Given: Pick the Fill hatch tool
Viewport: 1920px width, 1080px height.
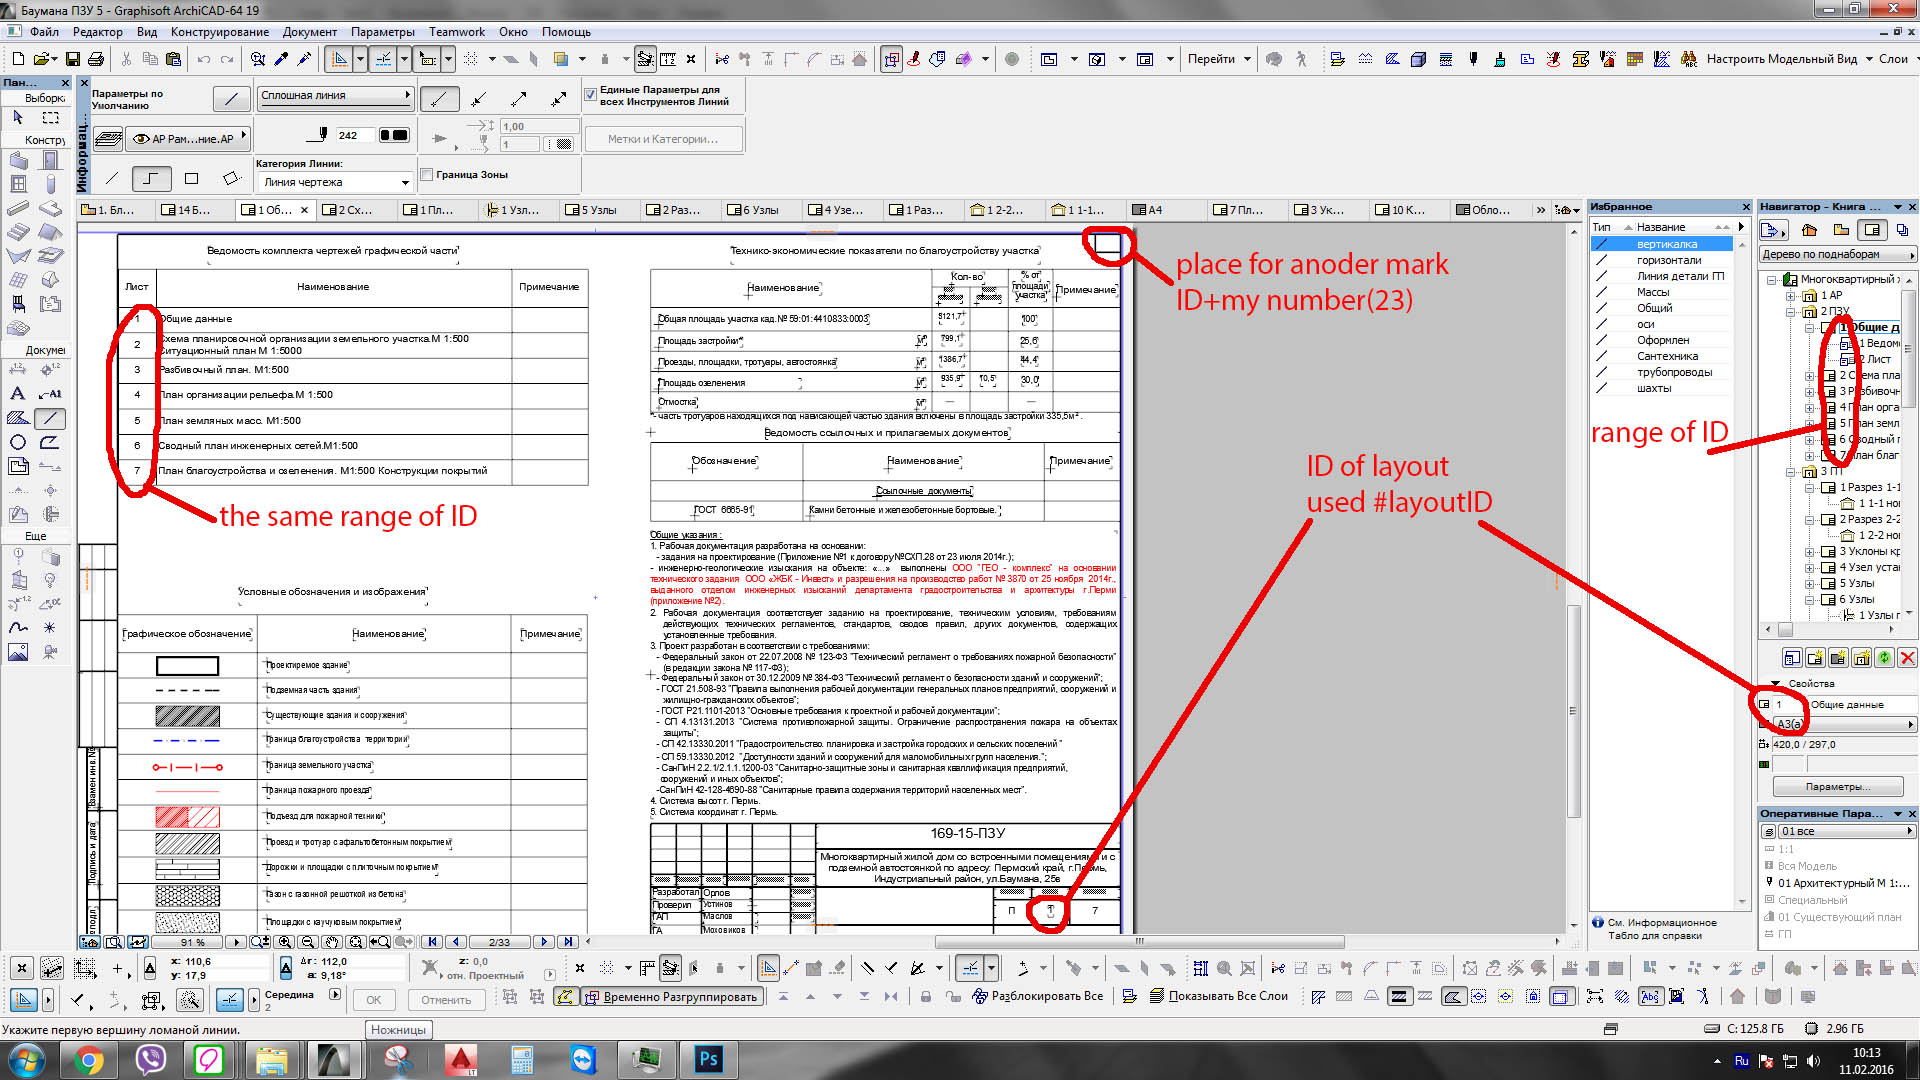Looking at the screenshot, I should (x=18, y=418).
